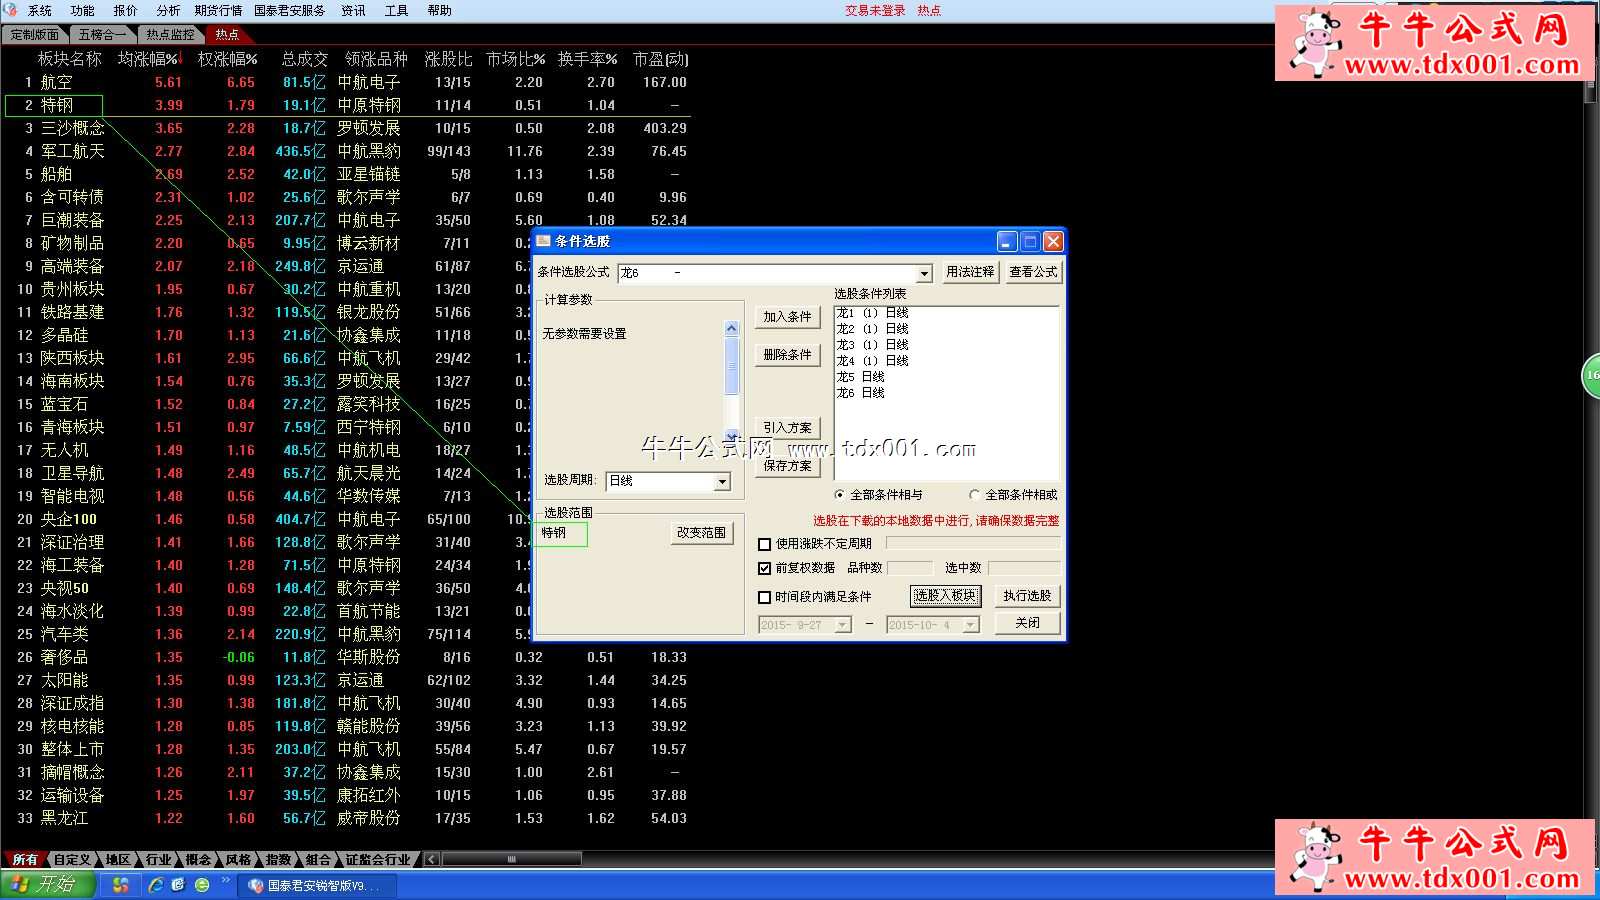This screenshot has height=900, width=1600.
Task: Switch to 定制版面 tab
Action: [34, 35]
